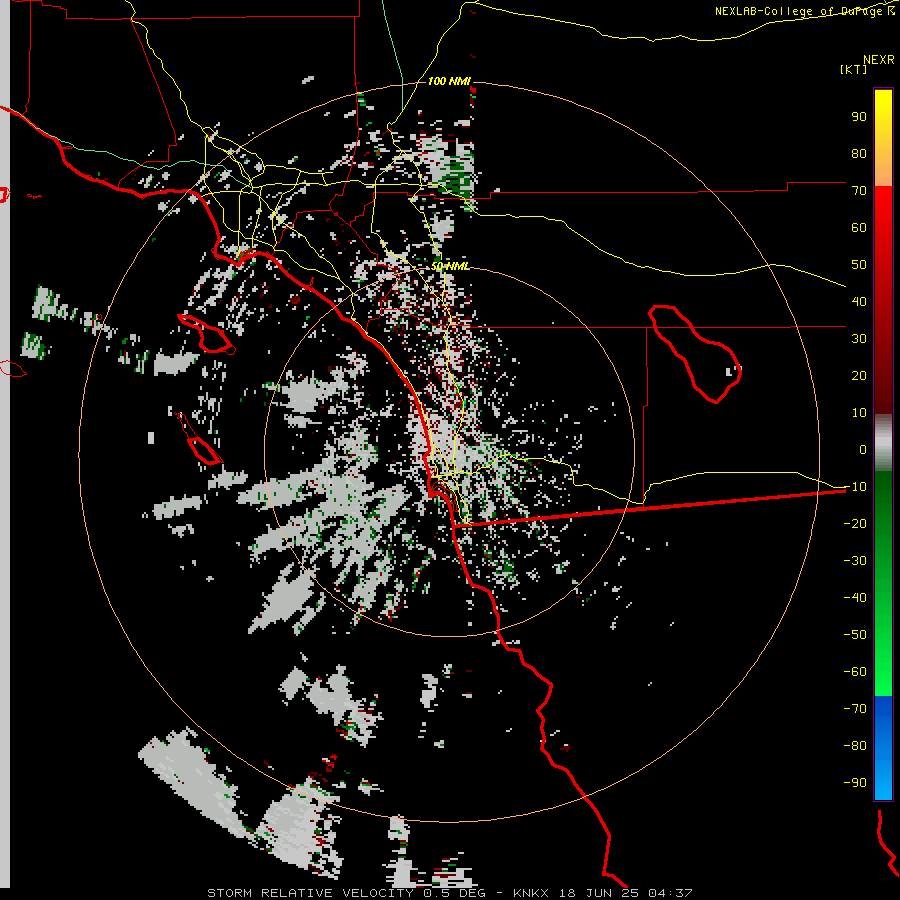Click the -70 scale value
Screen dimensions: 900x900
click(855, 709)
